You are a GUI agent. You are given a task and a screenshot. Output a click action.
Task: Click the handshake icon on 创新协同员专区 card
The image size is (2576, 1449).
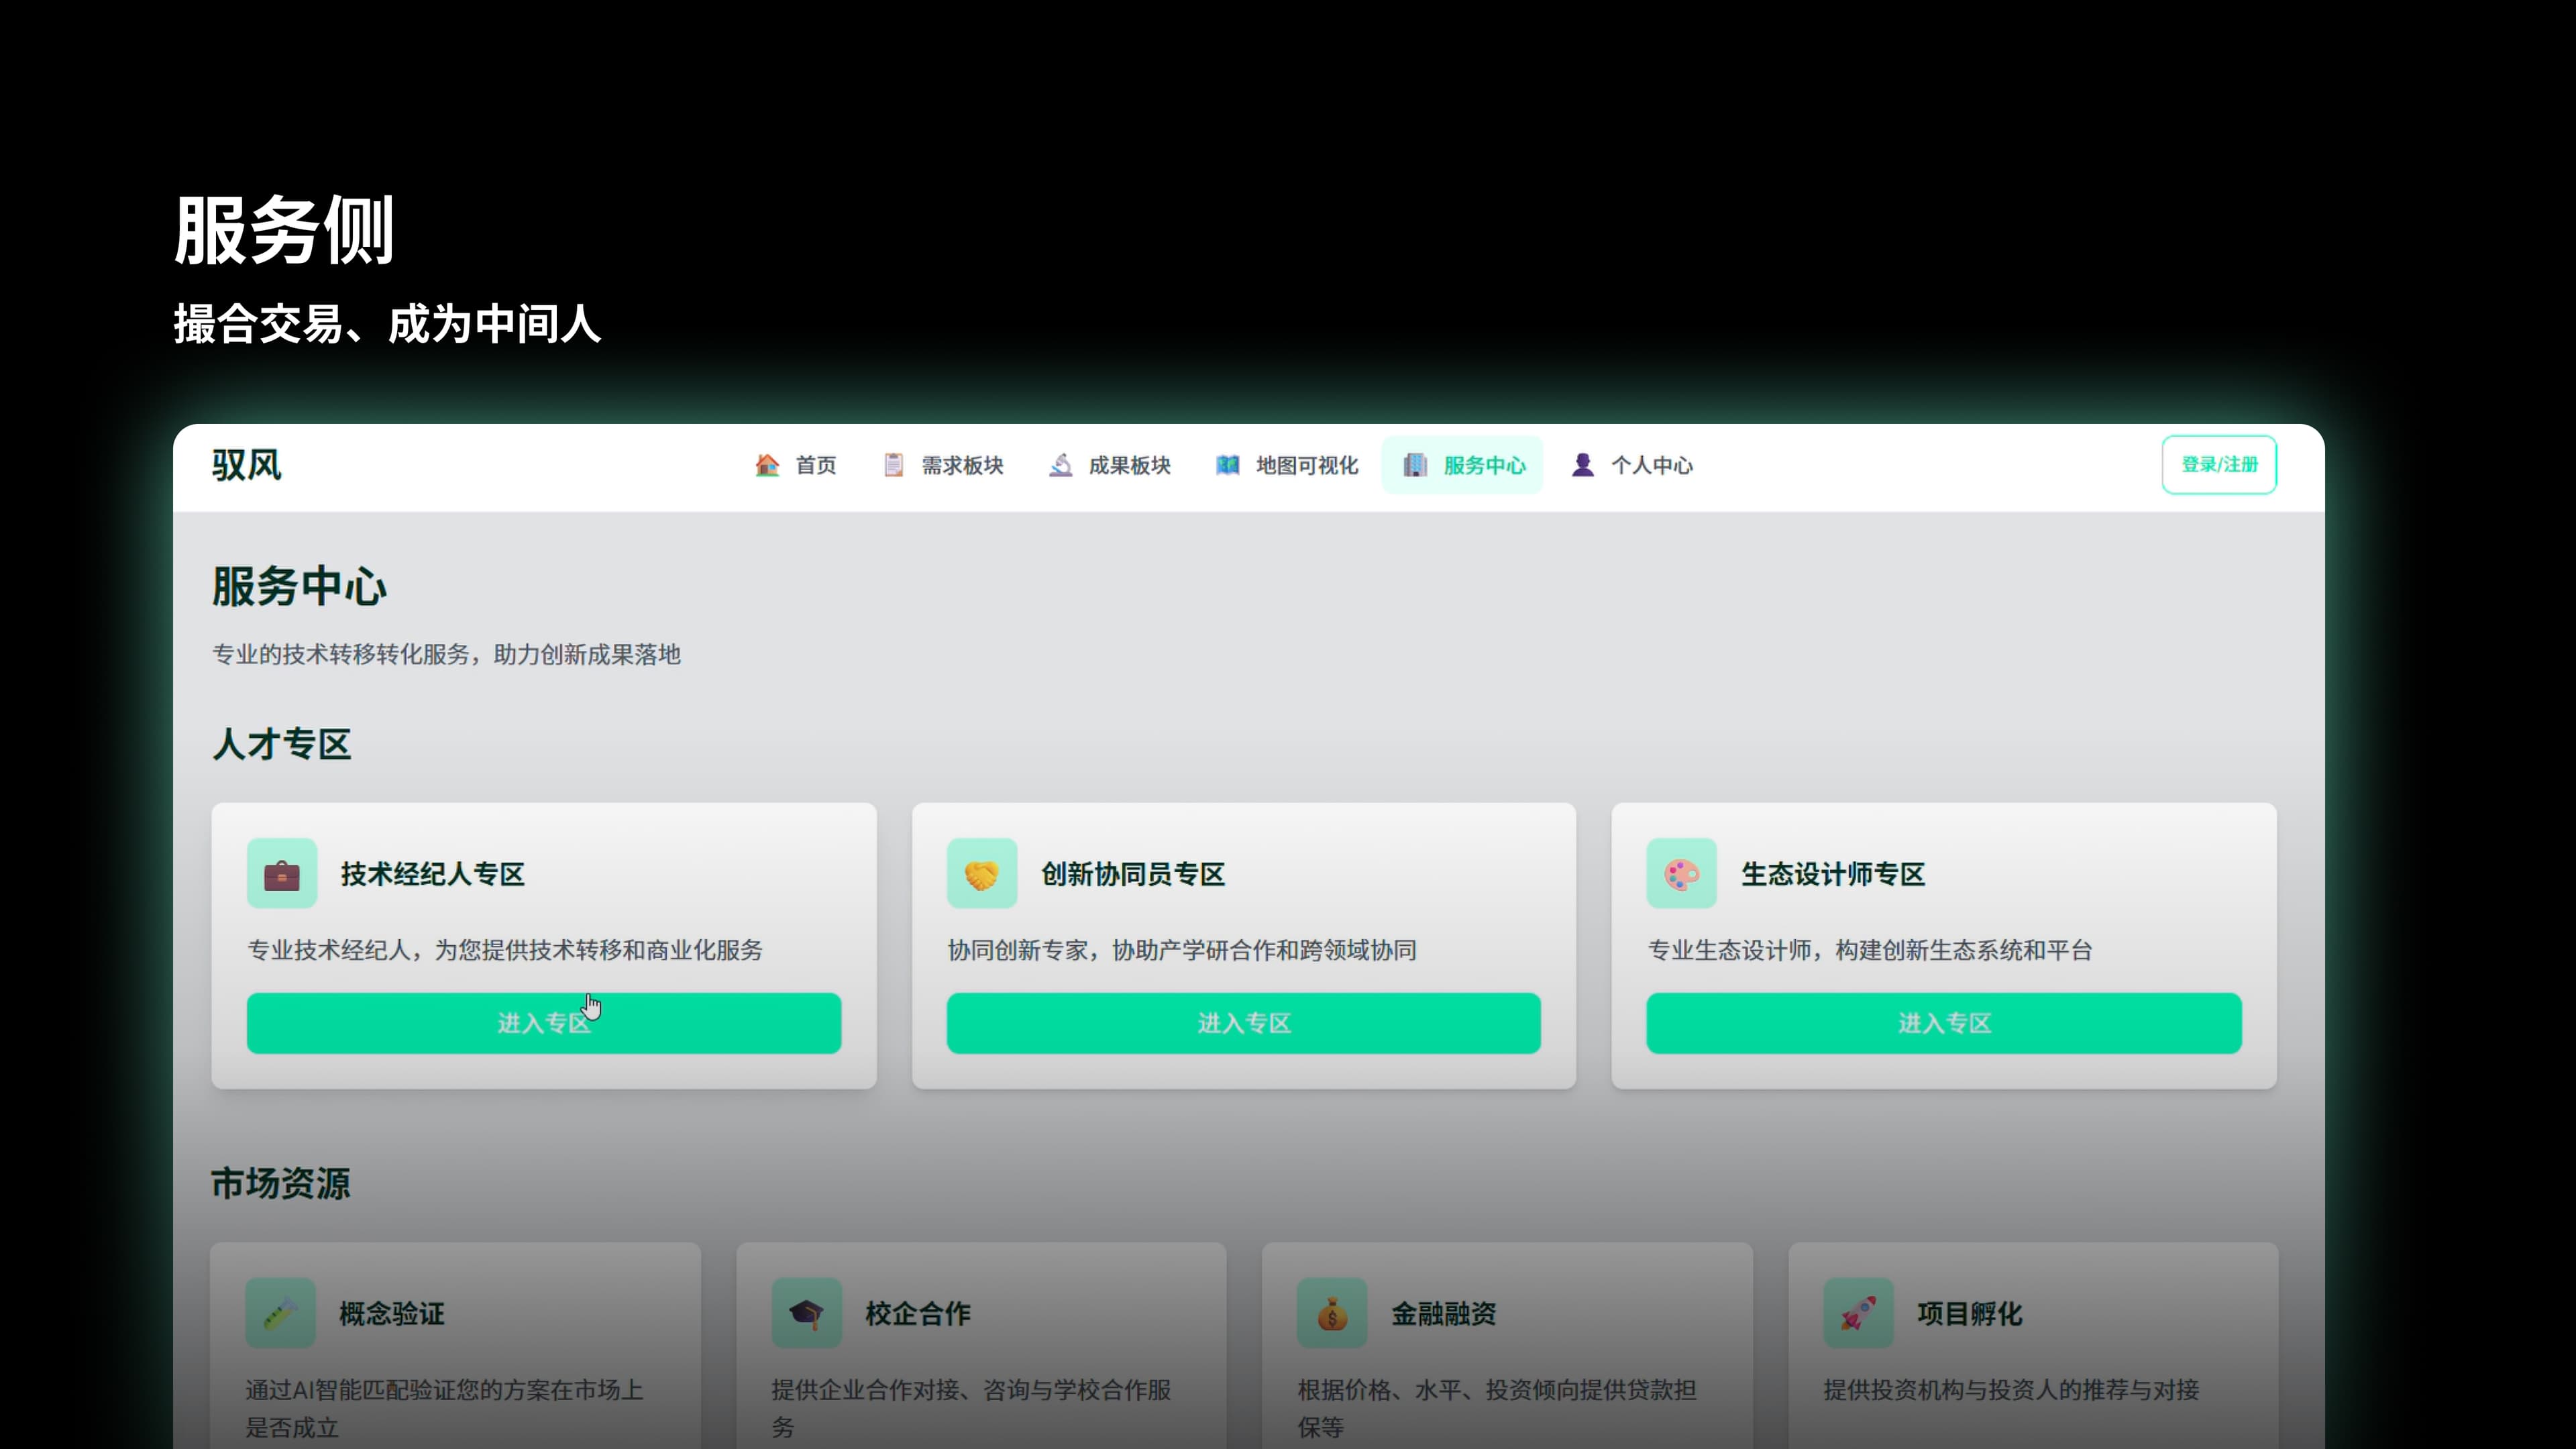point(982,874)
